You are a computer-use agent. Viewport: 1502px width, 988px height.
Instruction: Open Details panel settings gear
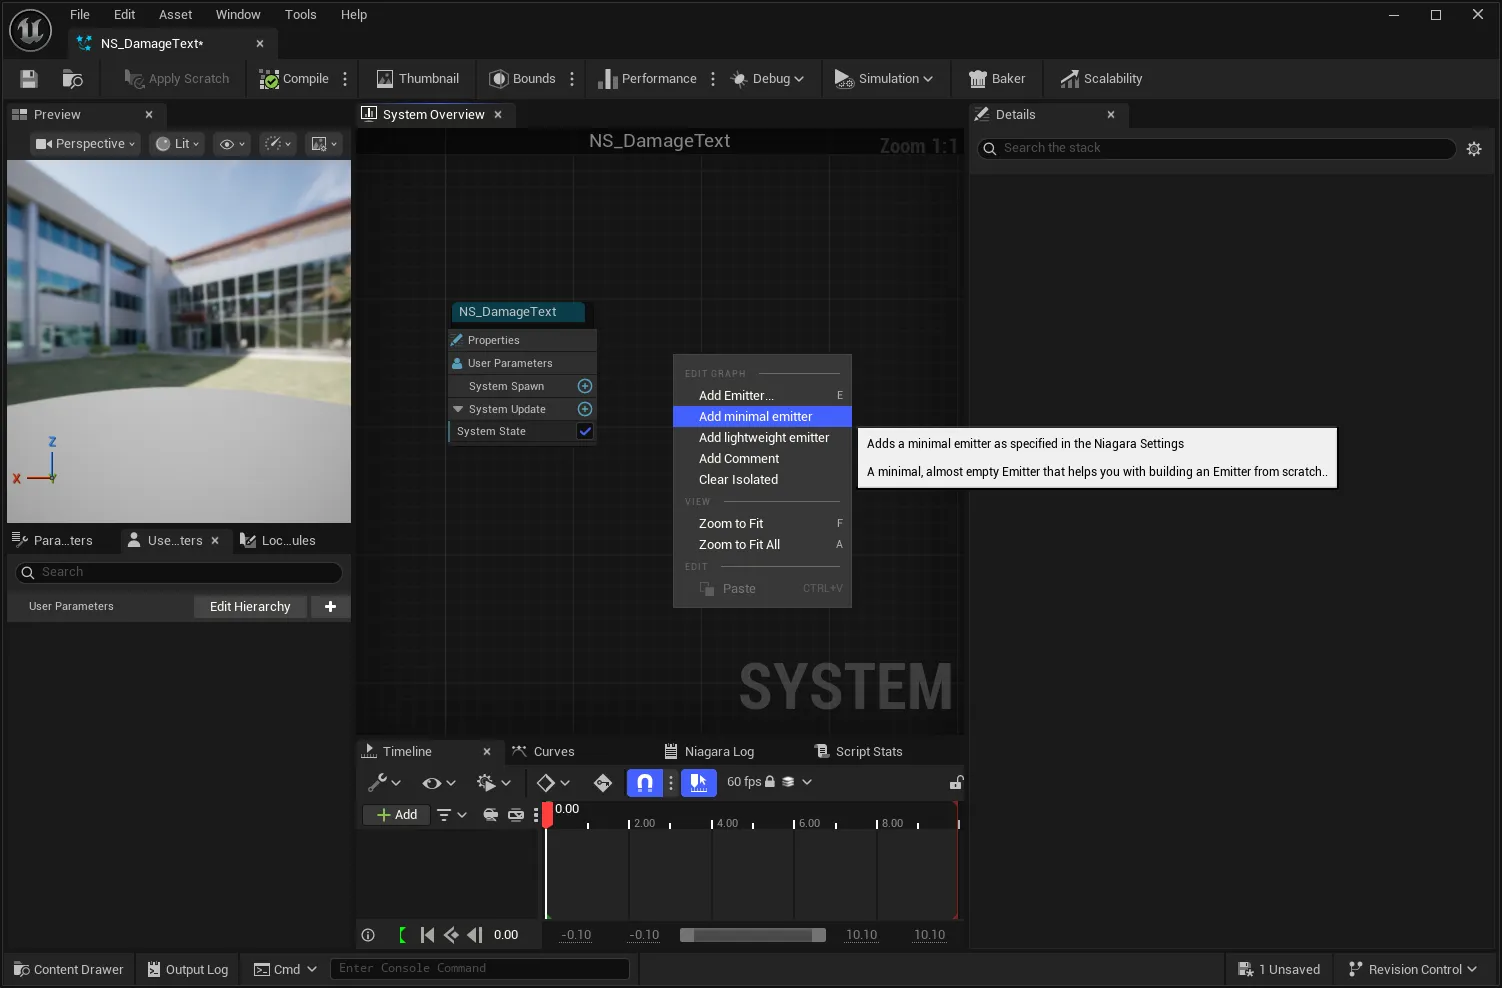(1474, 149)
